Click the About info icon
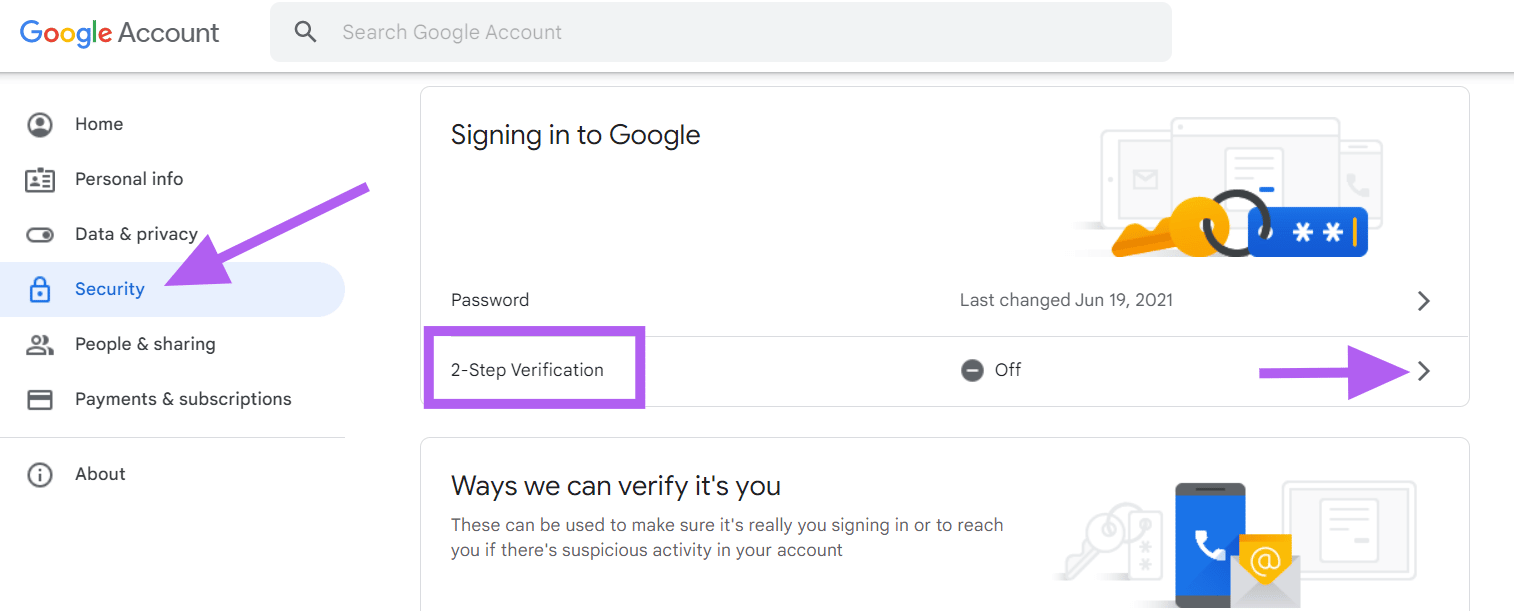 pos(40,473)
